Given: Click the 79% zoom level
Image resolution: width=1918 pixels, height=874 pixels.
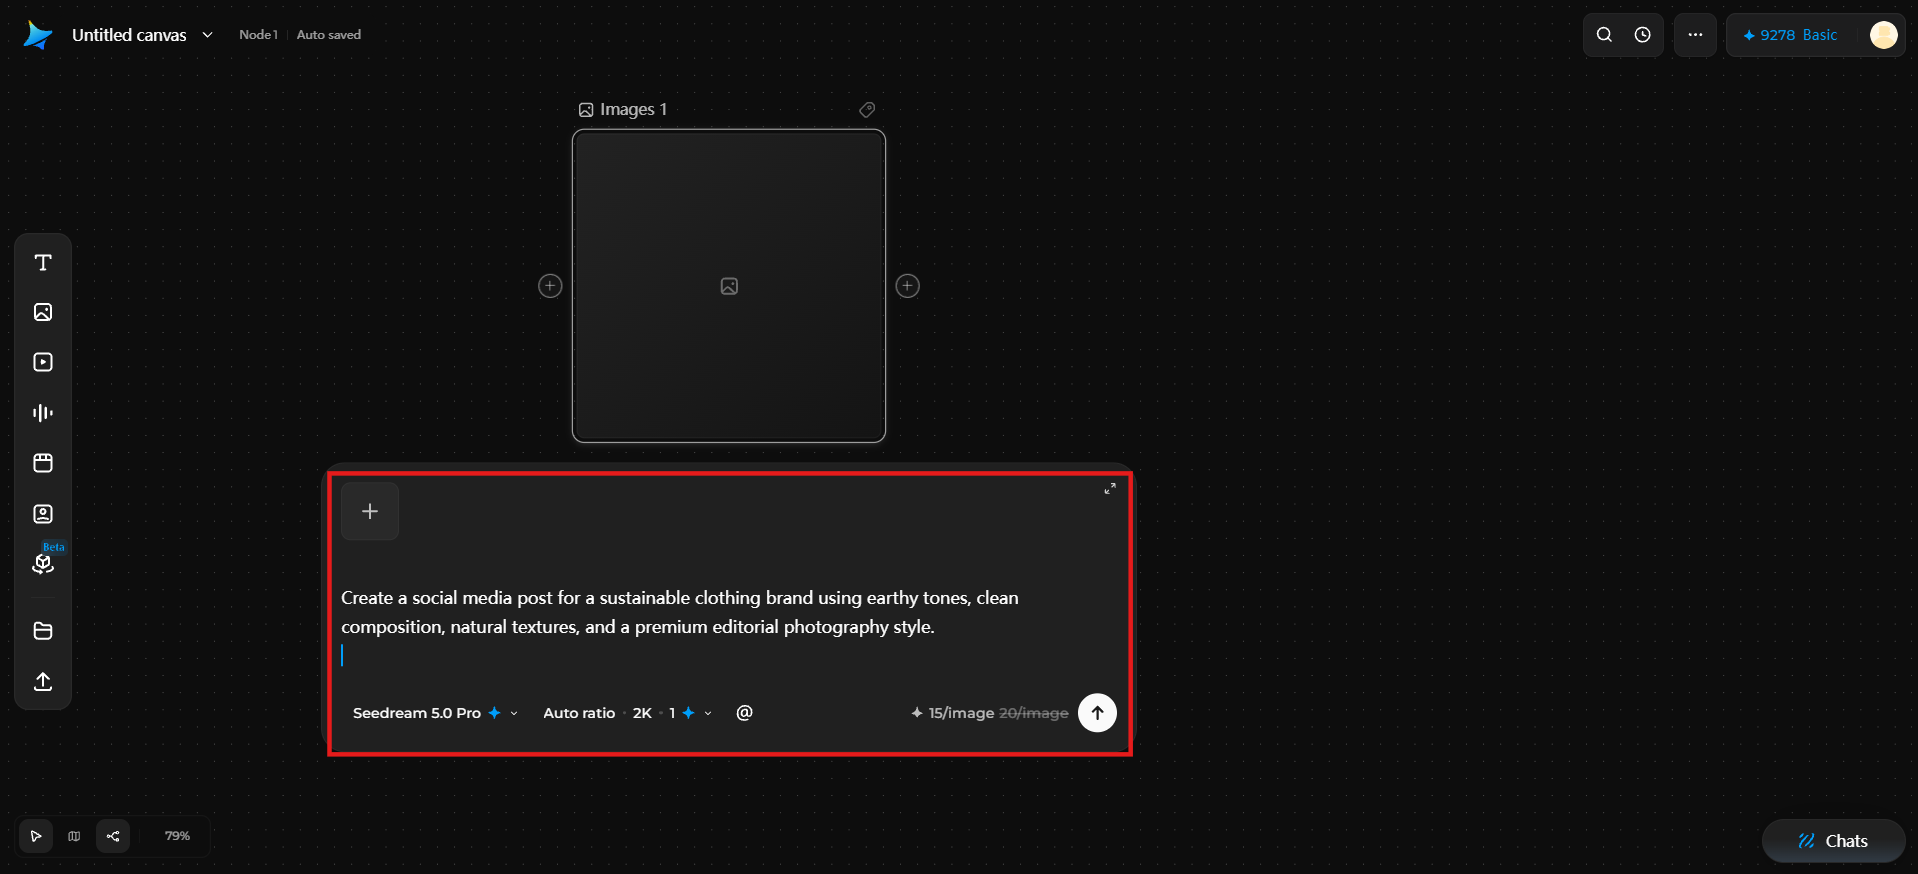Looking at the screenshot, I should (x=177, y=836).
